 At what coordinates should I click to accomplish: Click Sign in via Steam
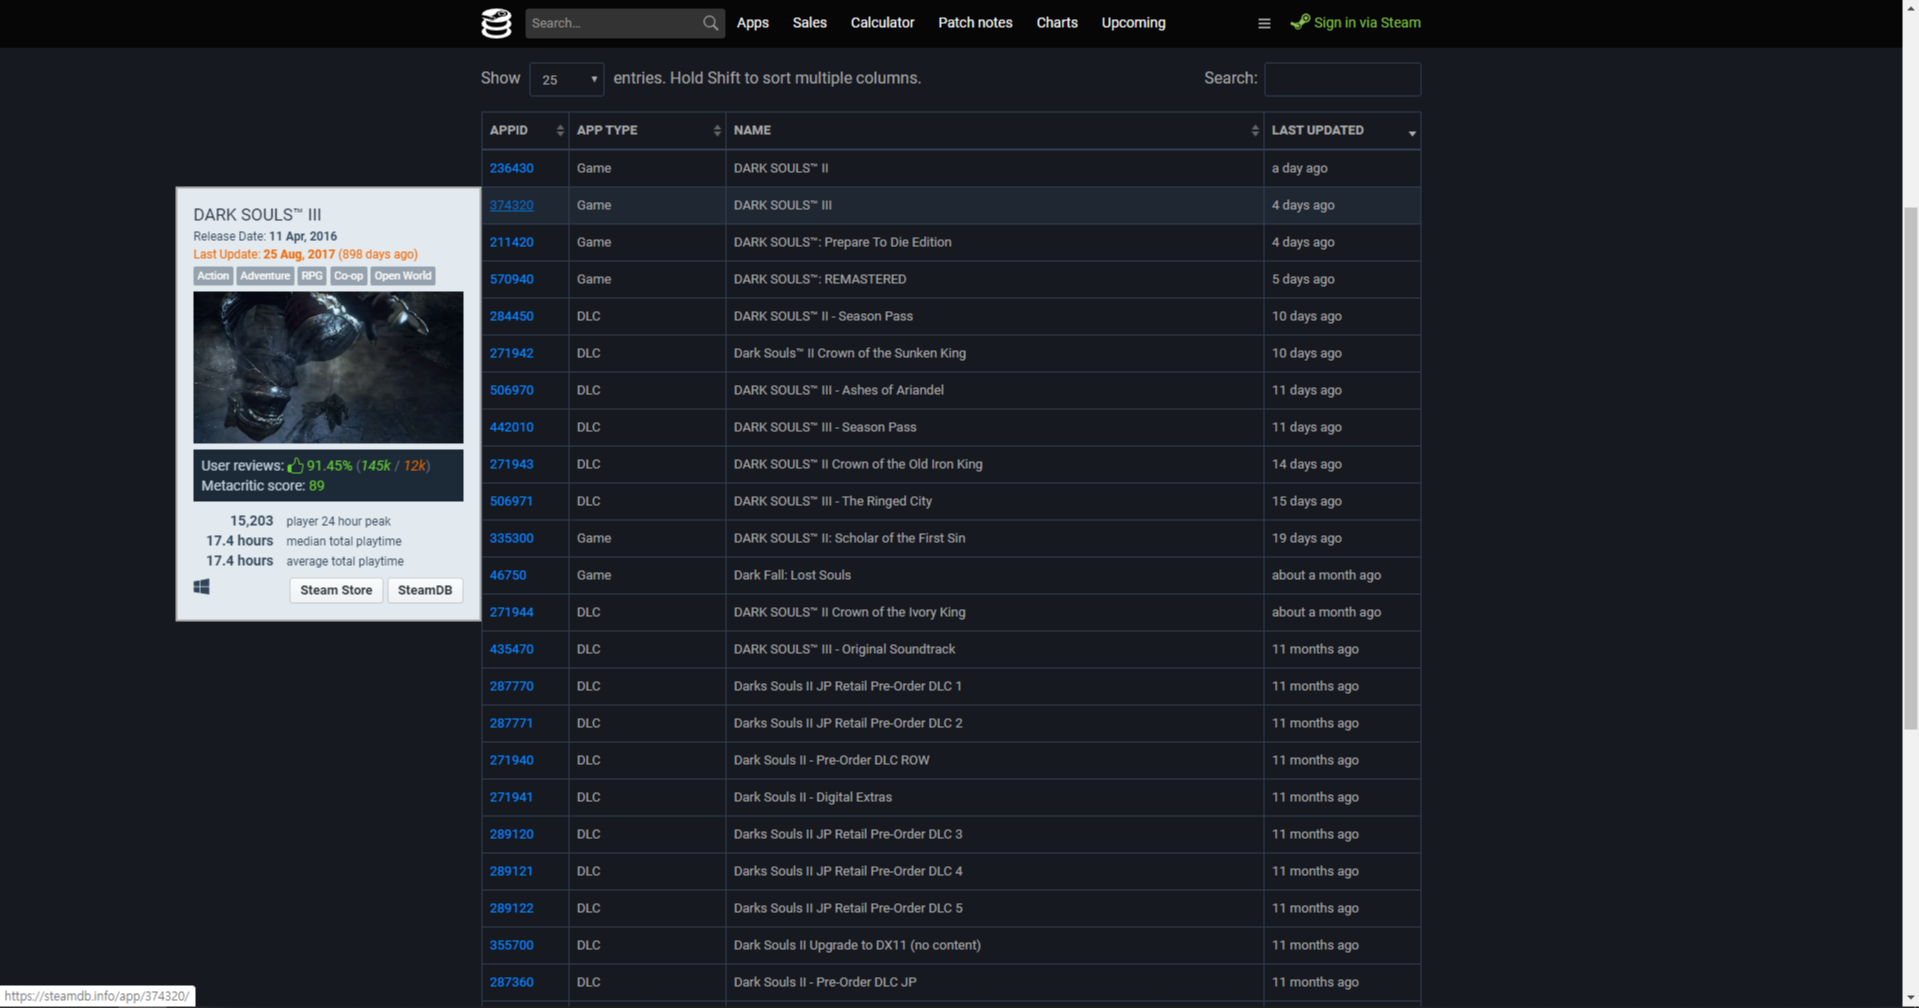[1355, 22]
